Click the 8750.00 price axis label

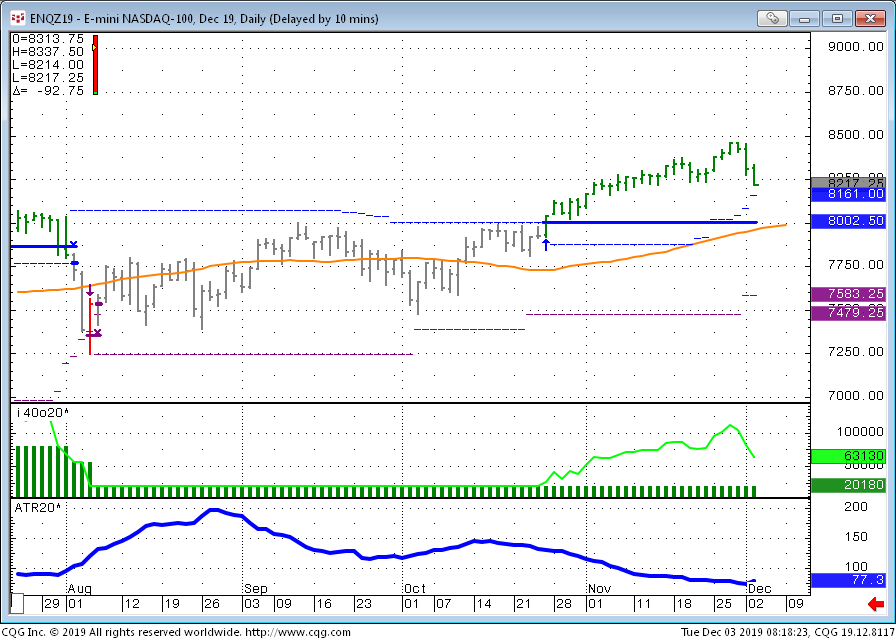tap(856, 91)
